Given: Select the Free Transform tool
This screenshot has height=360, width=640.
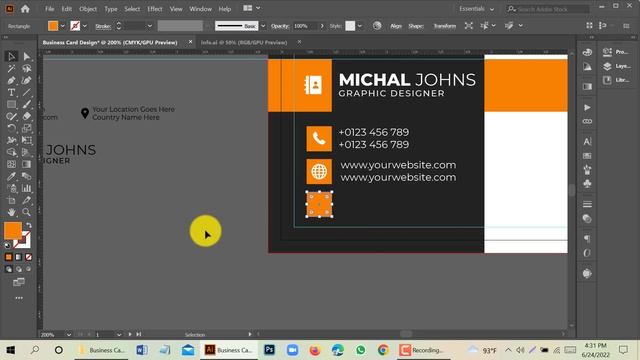Looking at the screenshot, I should [27, 140].
